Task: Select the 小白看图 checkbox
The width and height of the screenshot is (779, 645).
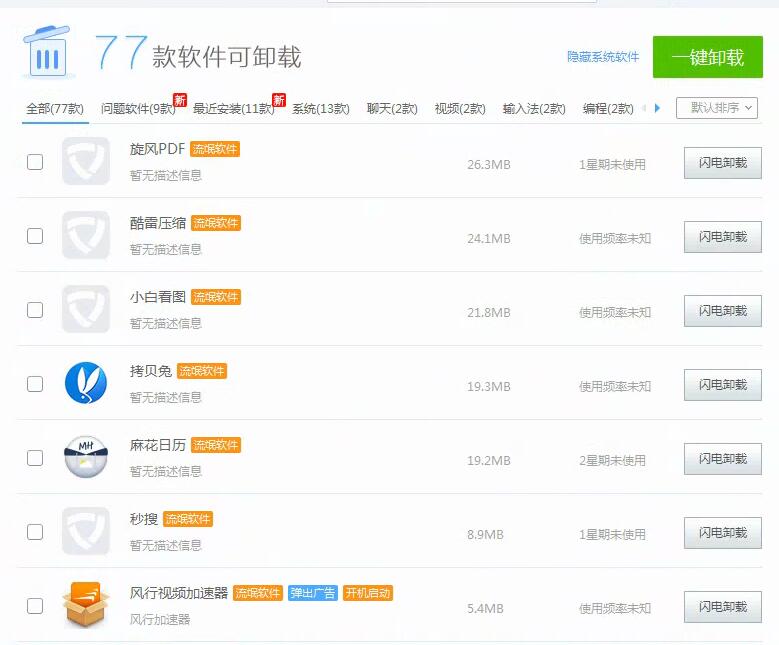Action: [35, 310]
